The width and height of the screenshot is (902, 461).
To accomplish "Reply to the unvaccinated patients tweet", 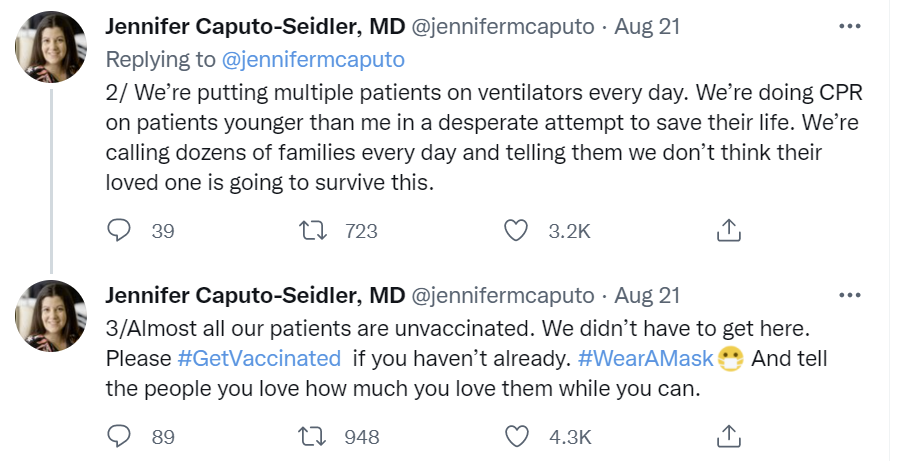I will pyautogui.click(x=120, y=436).
